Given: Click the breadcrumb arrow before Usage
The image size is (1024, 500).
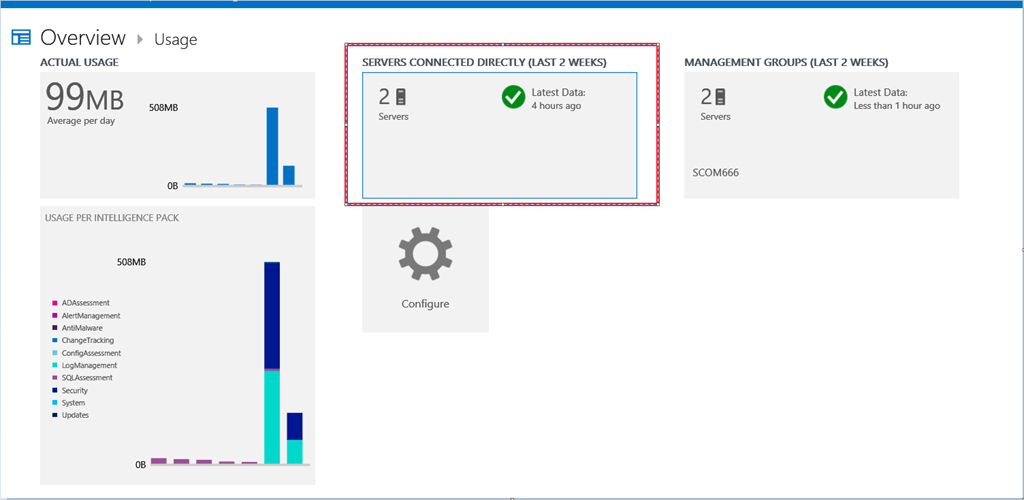Looking at the screenshot, I should tap(140, 39).
